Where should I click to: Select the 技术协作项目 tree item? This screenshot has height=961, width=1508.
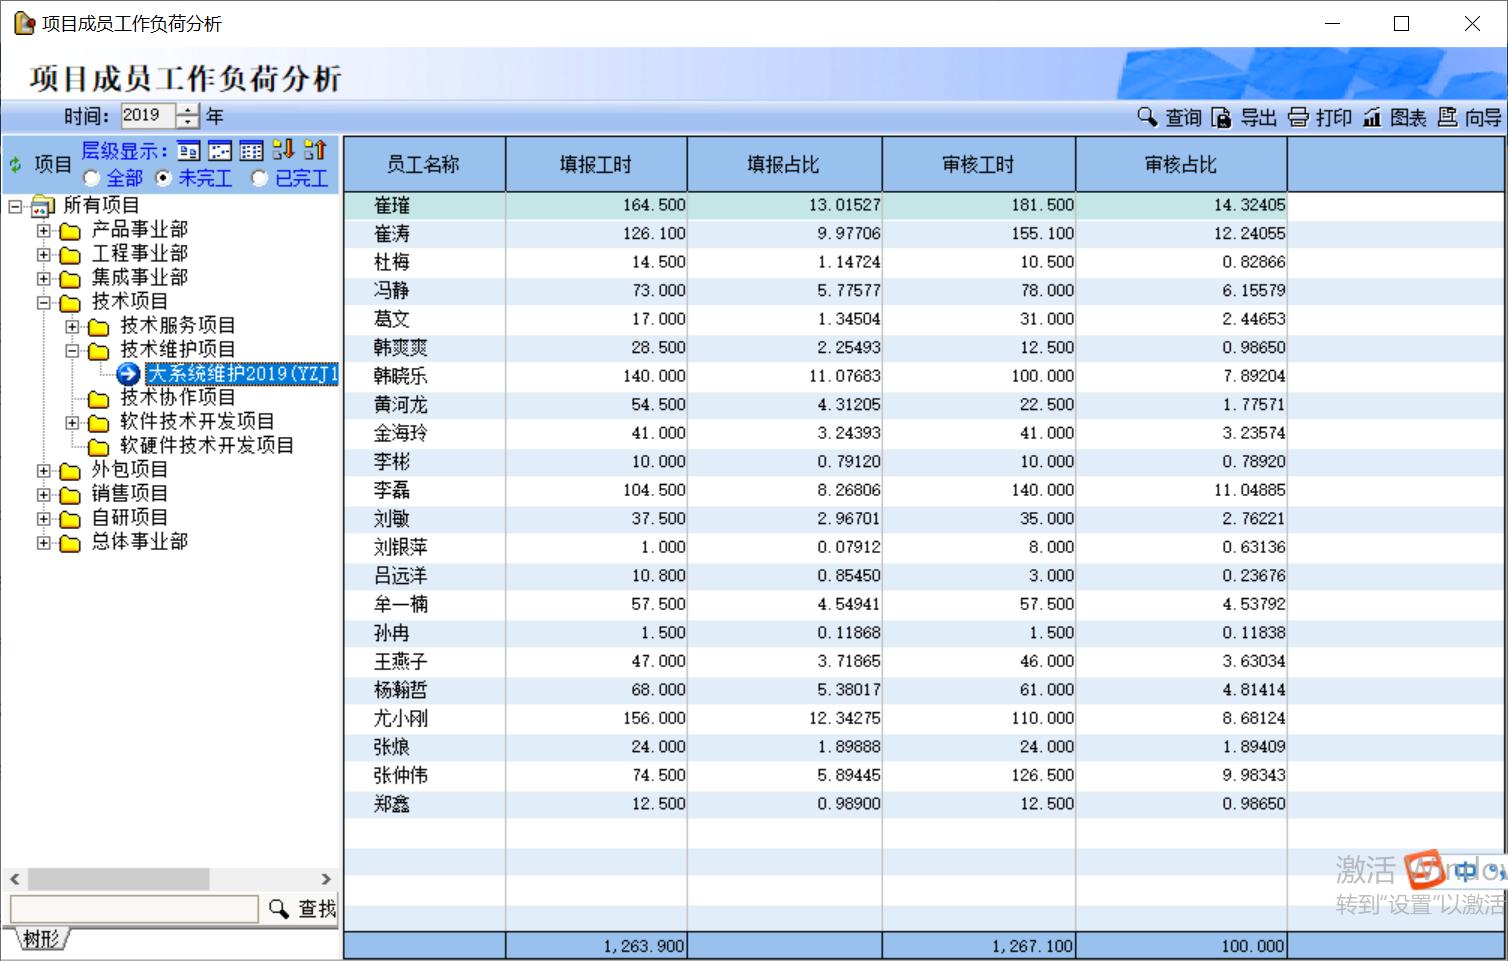point(177,398)
